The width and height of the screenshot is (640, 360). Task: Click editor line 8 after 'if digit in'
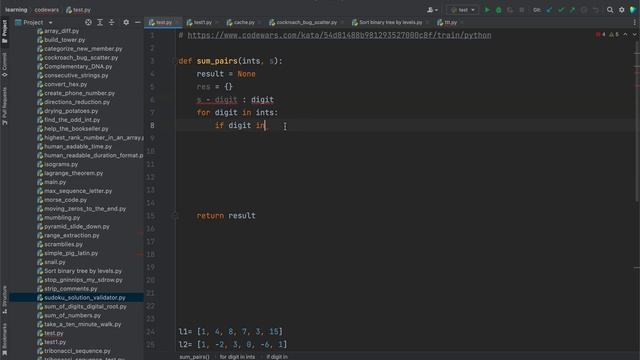tap(266, 126)
